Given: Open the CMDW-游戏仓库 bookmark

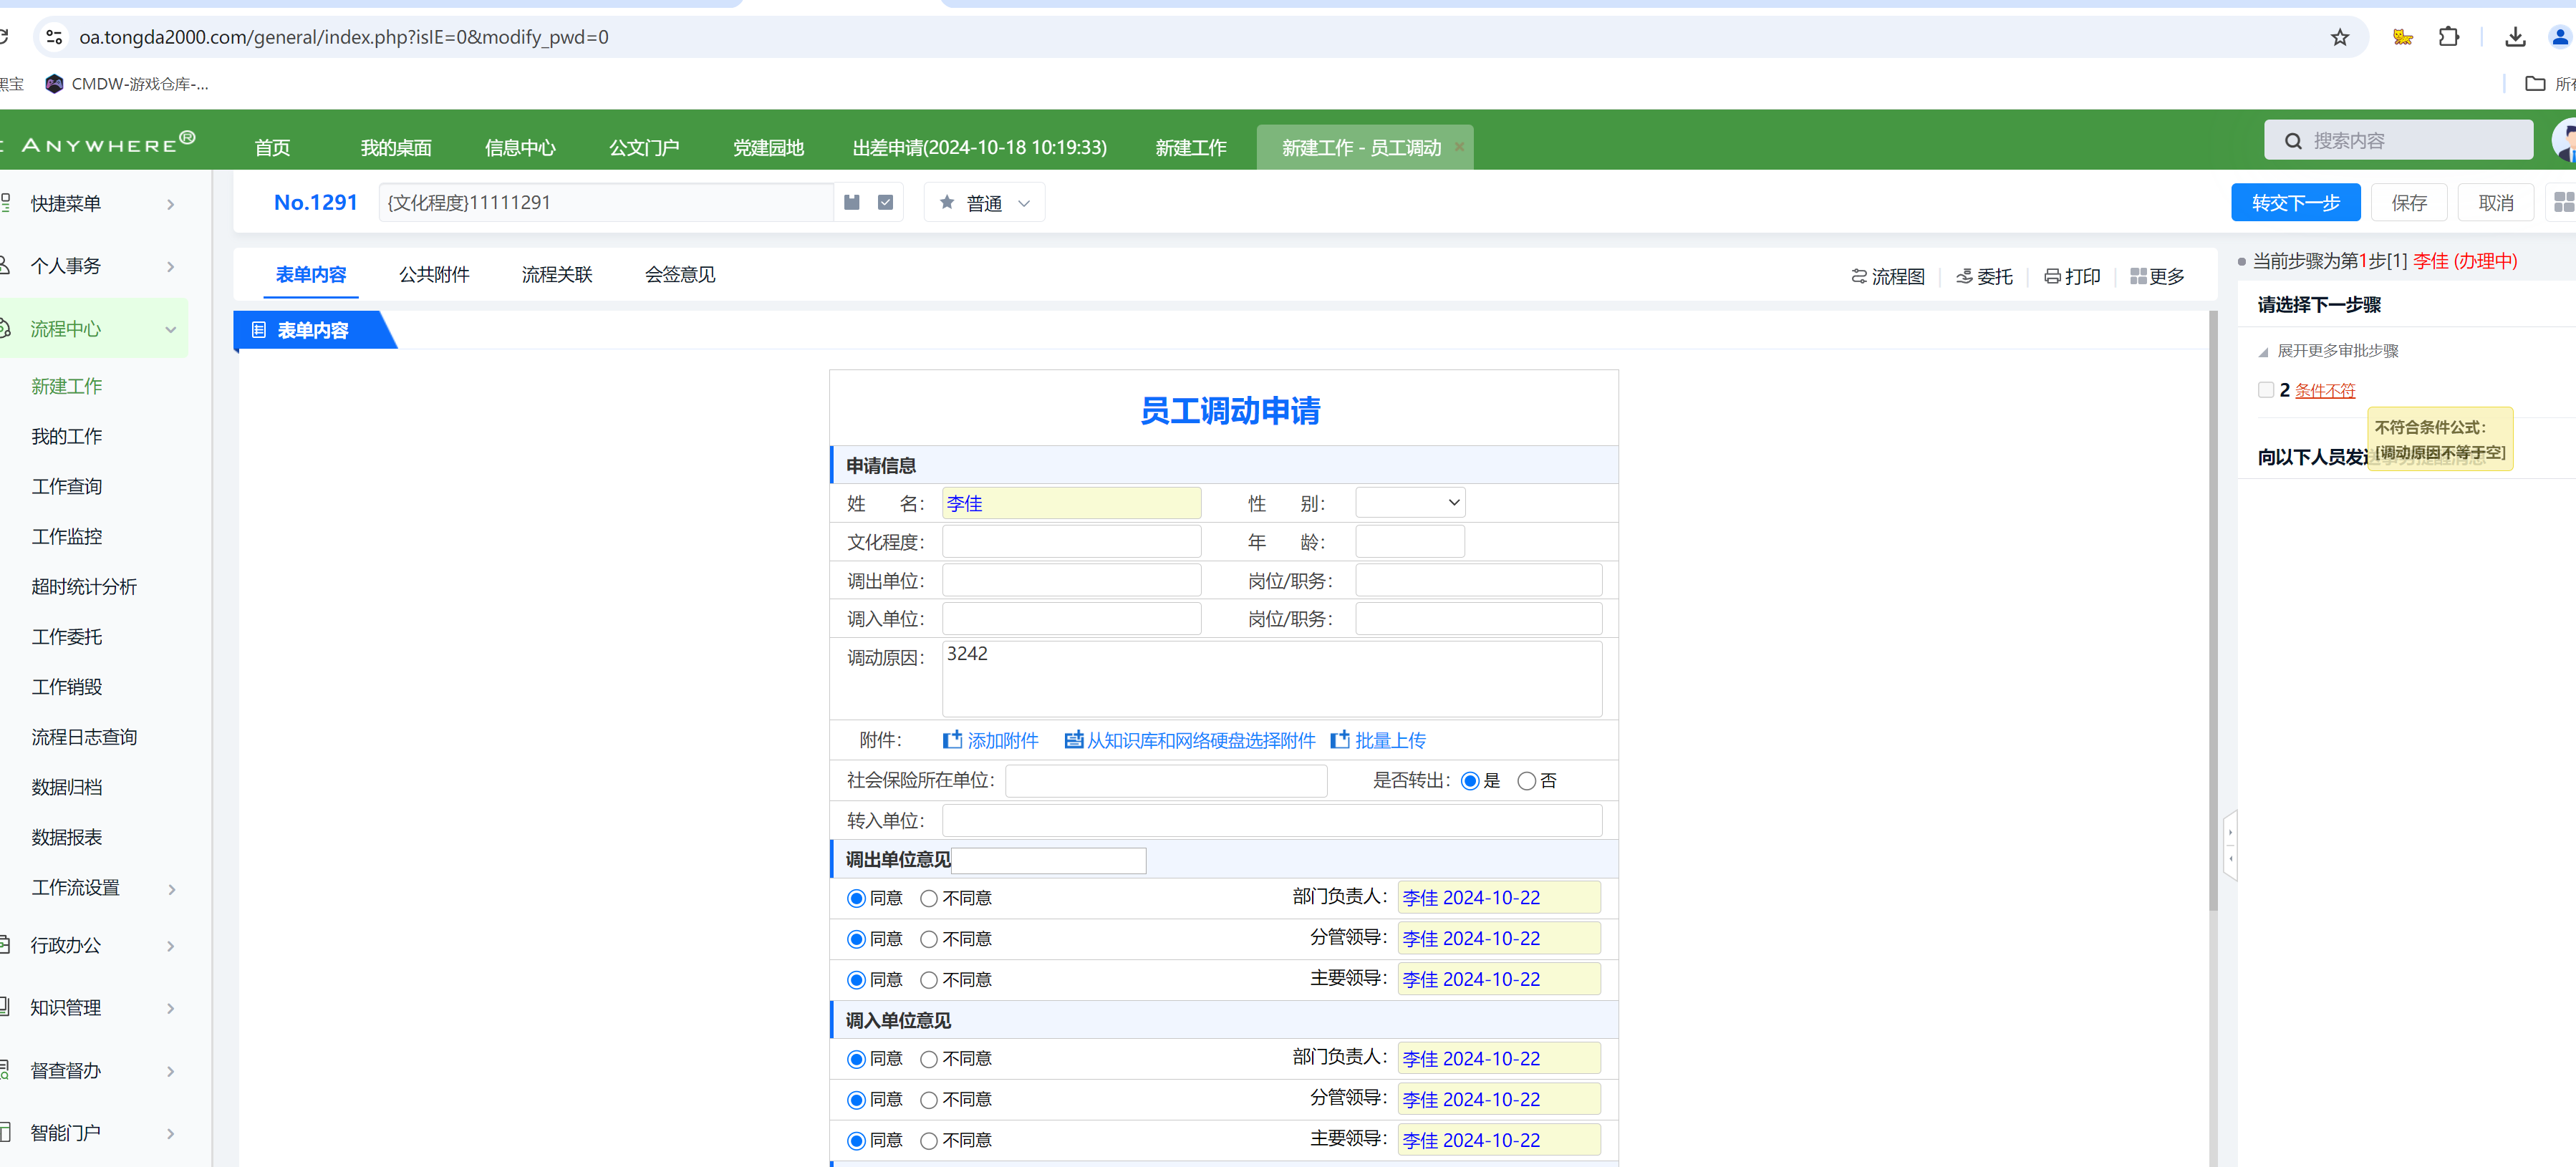Looking at the screenshot, I should pyautogui.click(x=127, y=84).
